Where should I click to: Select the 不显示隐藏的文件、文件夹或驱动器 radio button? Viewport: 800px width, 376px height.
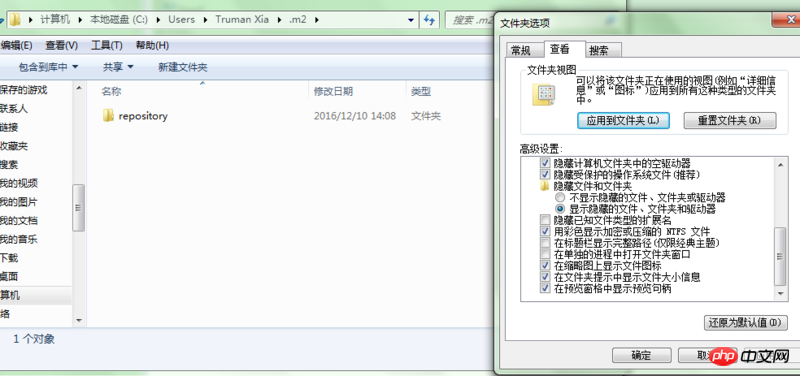(x=560, y=197)
